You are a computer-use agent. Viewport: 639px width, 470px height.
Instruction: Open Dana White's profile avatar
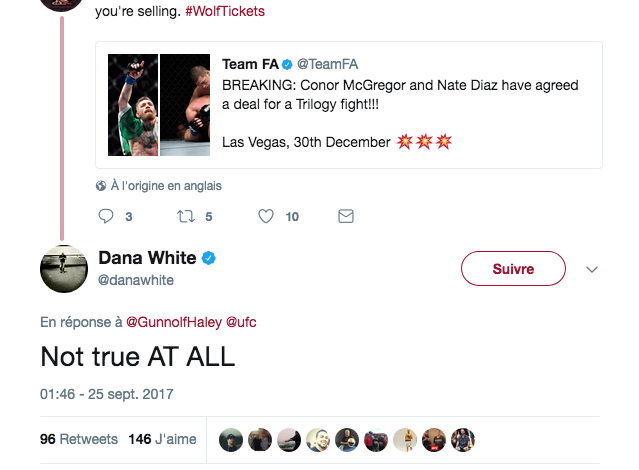click(64, 269)
